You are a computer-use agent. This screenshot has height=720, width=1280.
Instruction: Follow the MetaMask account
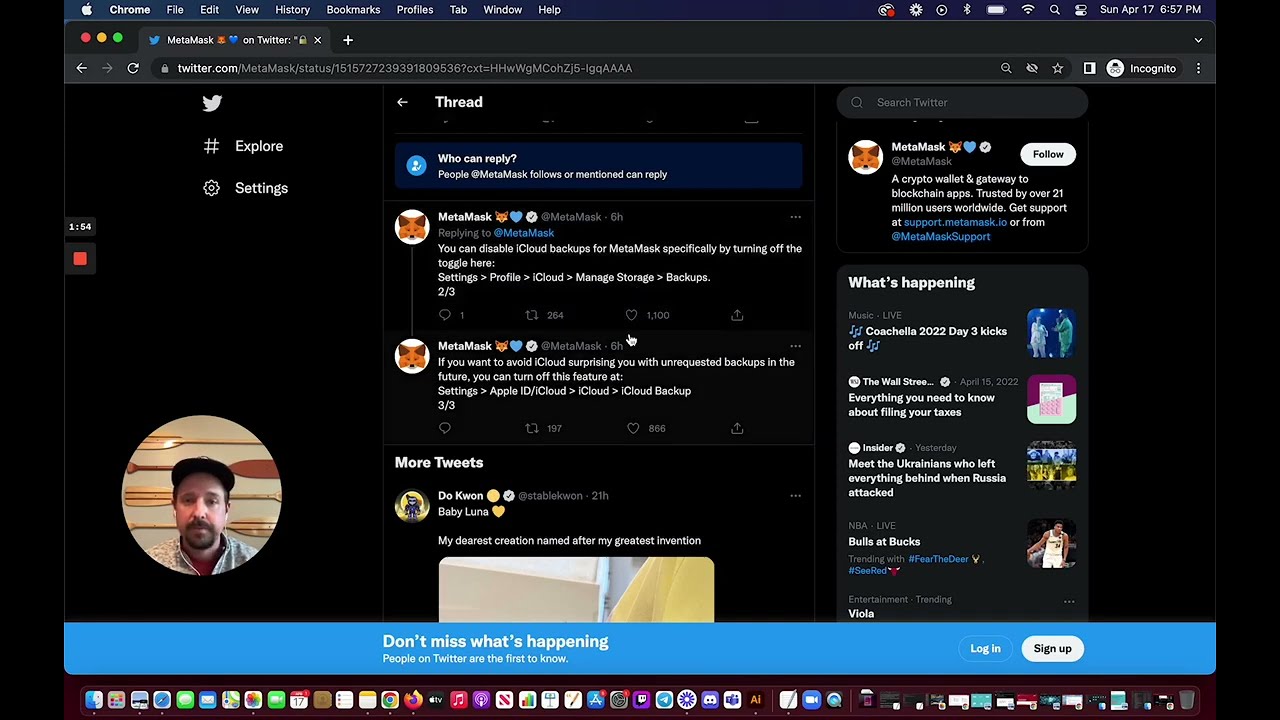pyautogui.click(x=1048, y=154)
